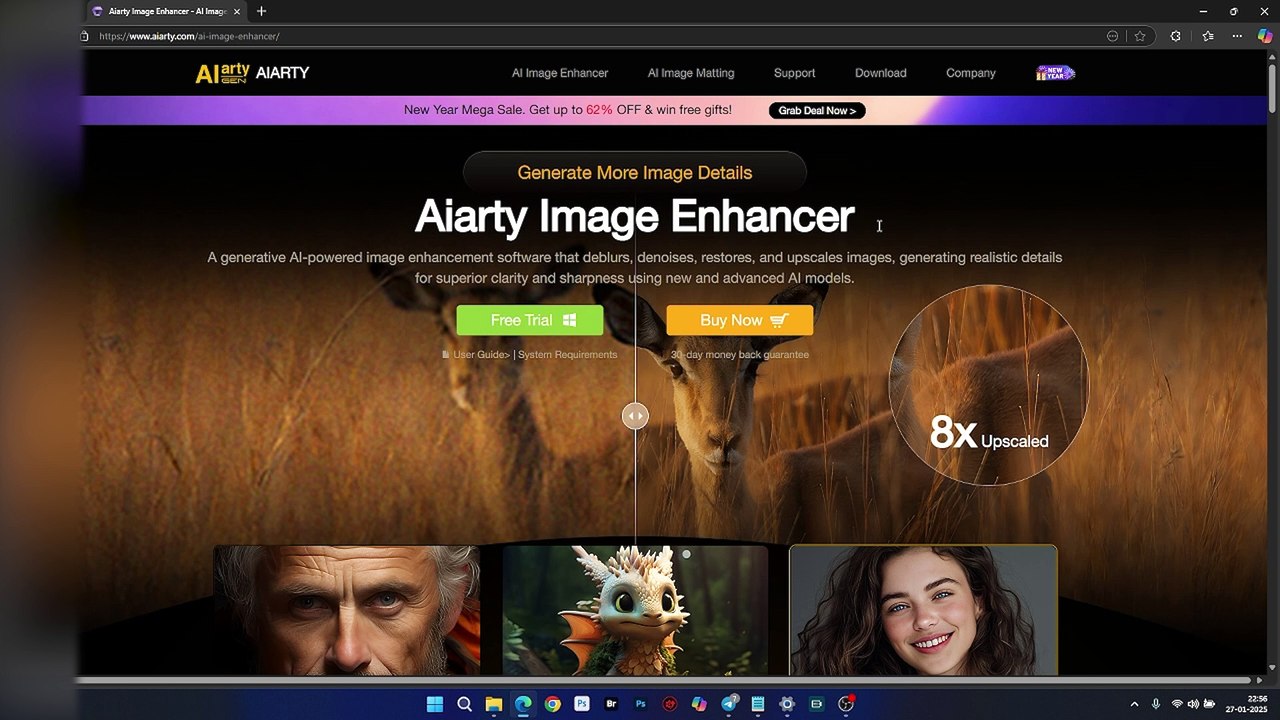Open Windows Settings from taskbar

pyautogui.click(x=787, y=704)
